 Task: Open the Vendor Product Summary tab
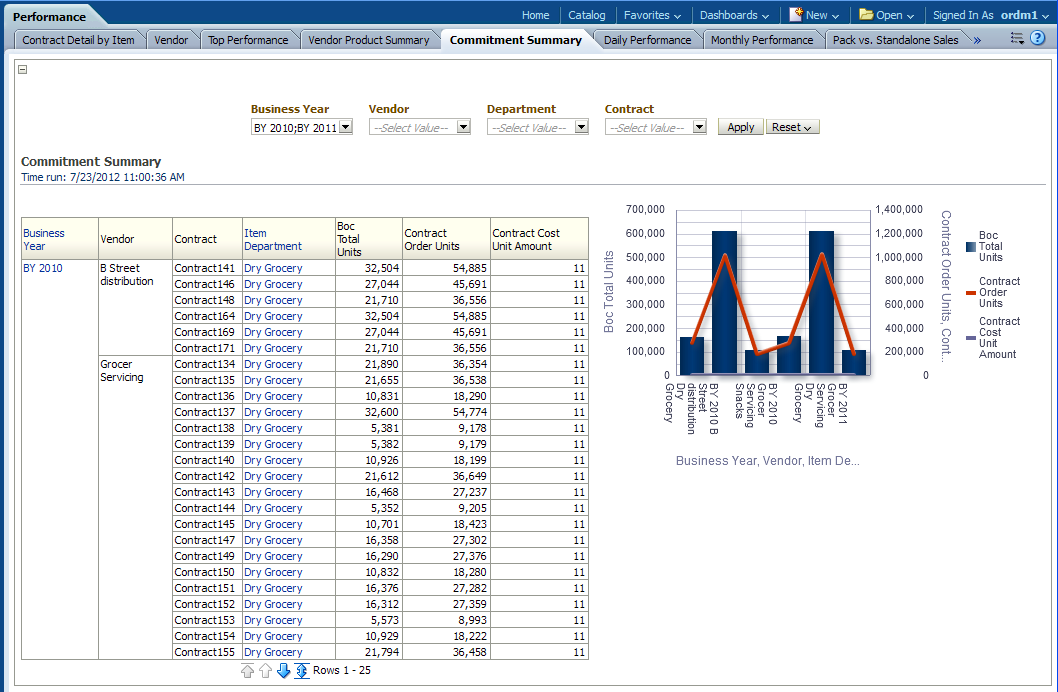(368, 40)
